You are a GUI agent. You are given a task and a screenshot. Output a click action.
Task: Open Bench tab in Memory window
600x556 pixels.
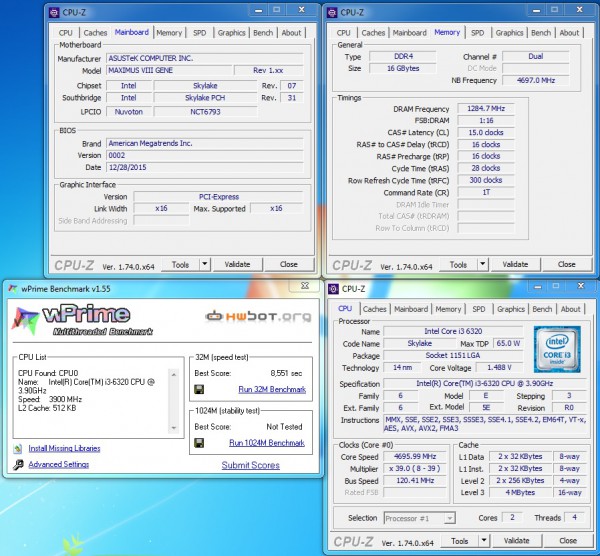coord(541,33)
